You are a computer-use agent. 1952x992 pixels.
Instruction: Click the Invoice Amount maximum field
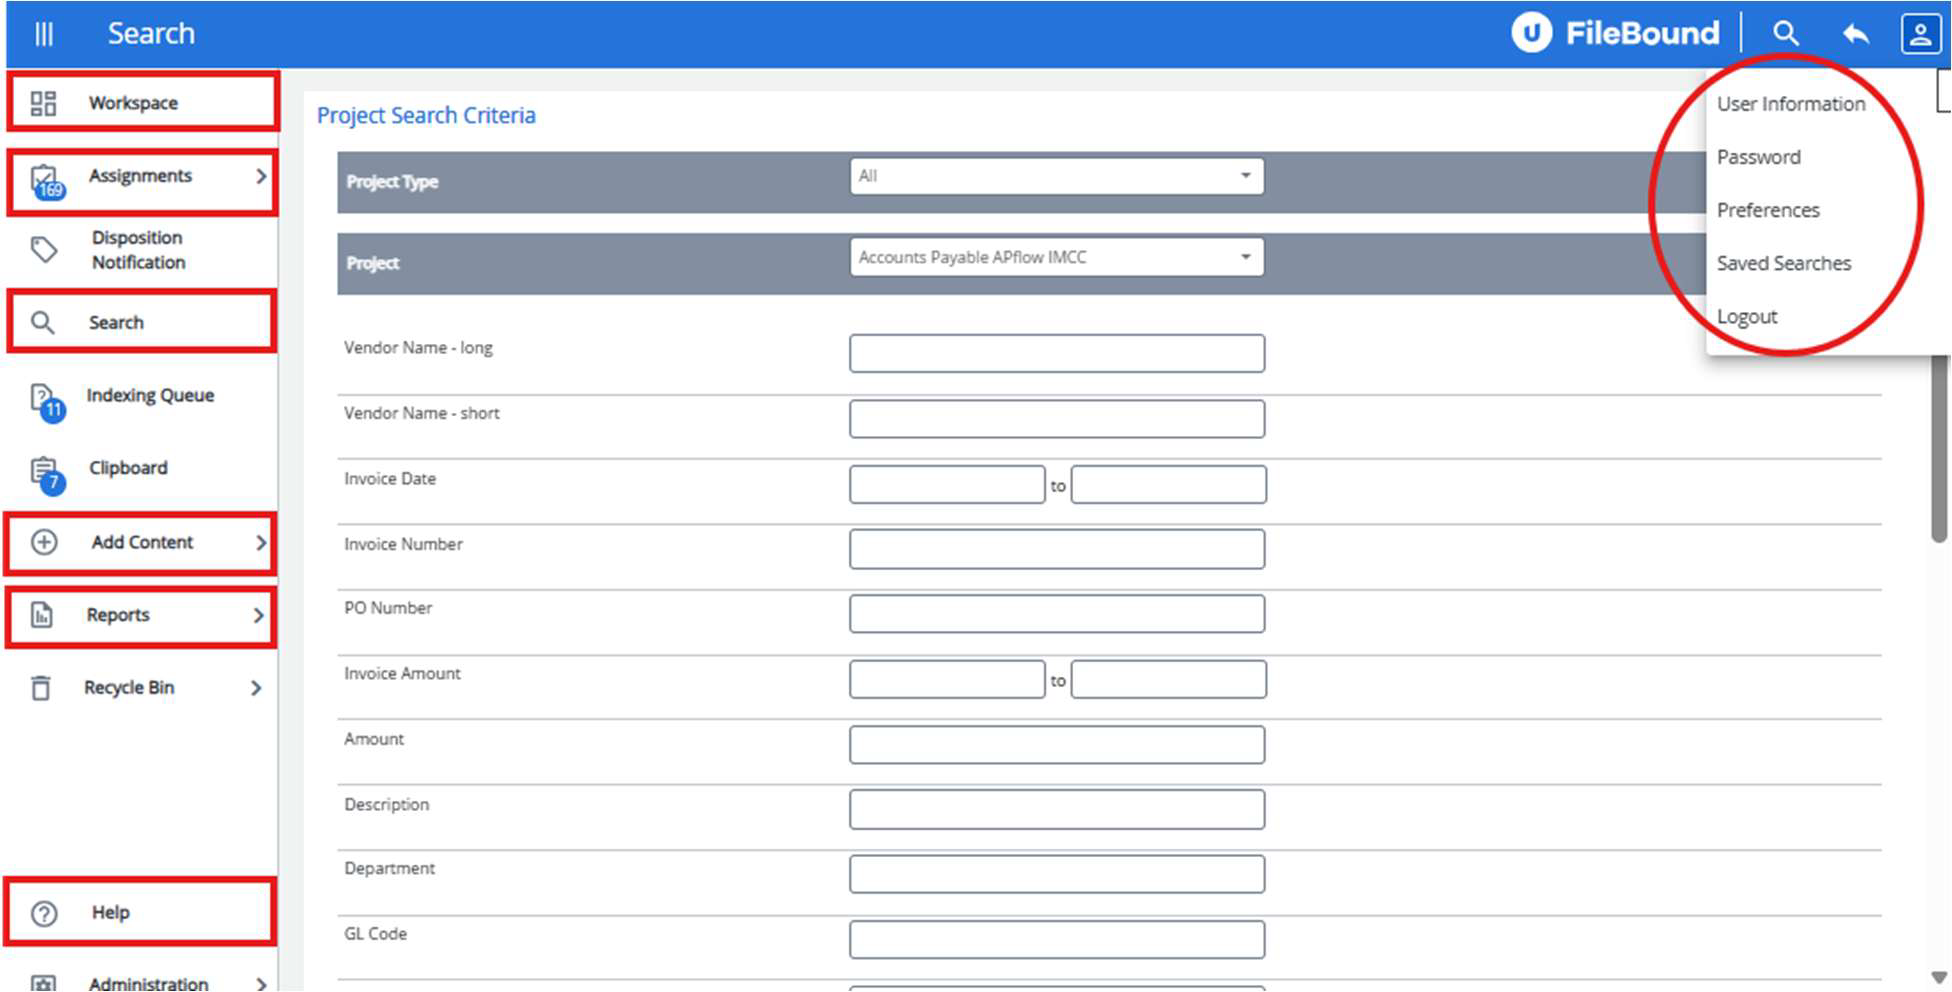1169,679
